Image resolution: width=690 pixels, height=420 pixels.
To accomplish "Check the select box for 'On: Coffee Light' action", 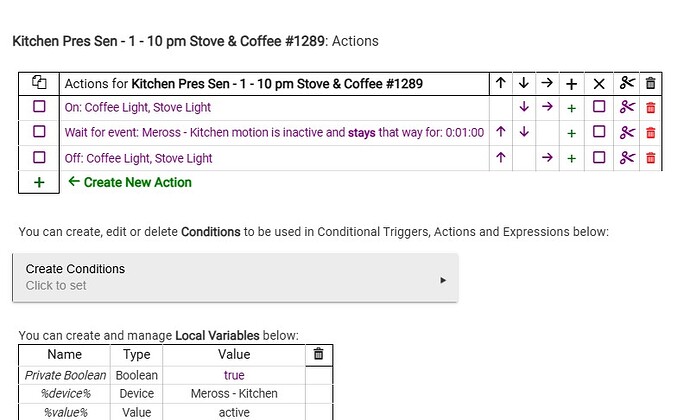I will [39, 106].
